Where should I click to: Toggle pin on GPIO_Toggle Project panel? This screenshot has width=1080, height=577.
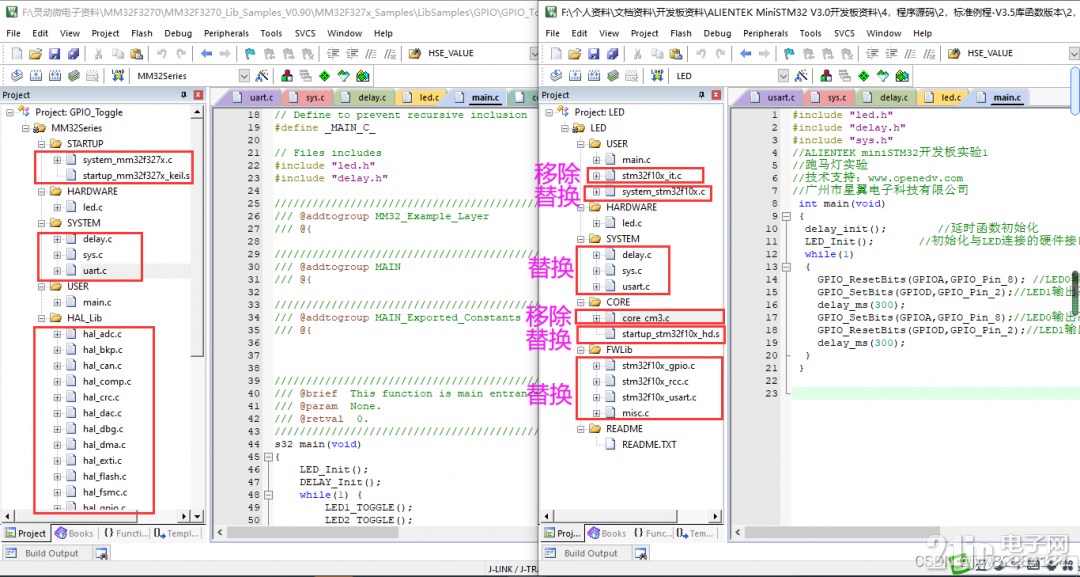coord(184,95)
